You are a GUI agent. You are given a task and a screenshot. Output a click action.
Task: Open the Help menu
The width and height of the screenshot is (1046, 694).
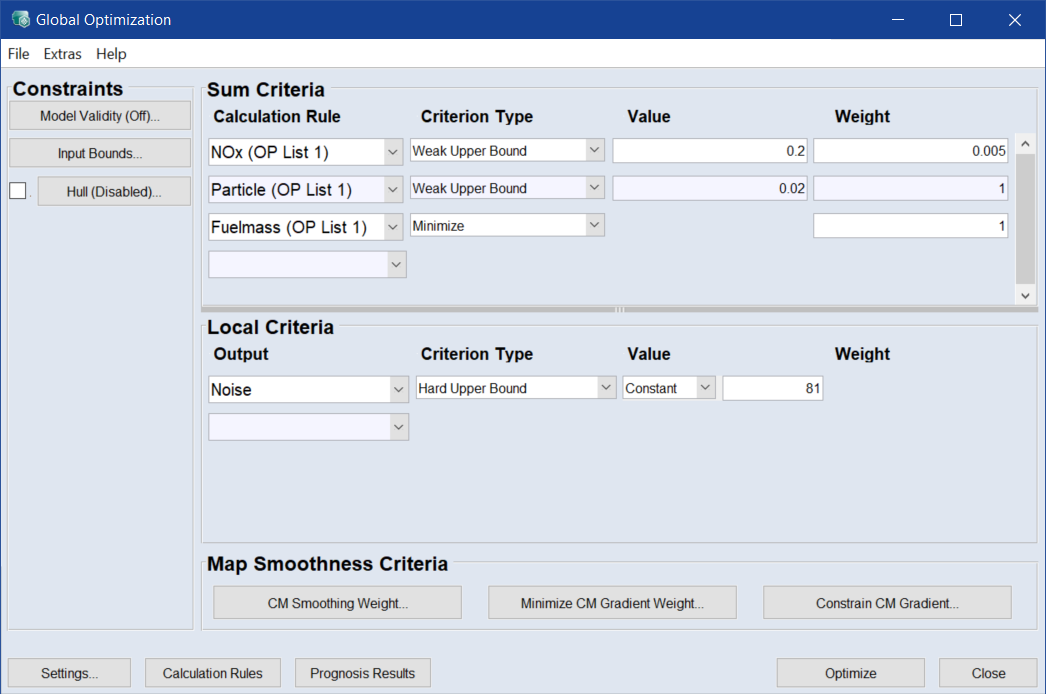[111, 54]
